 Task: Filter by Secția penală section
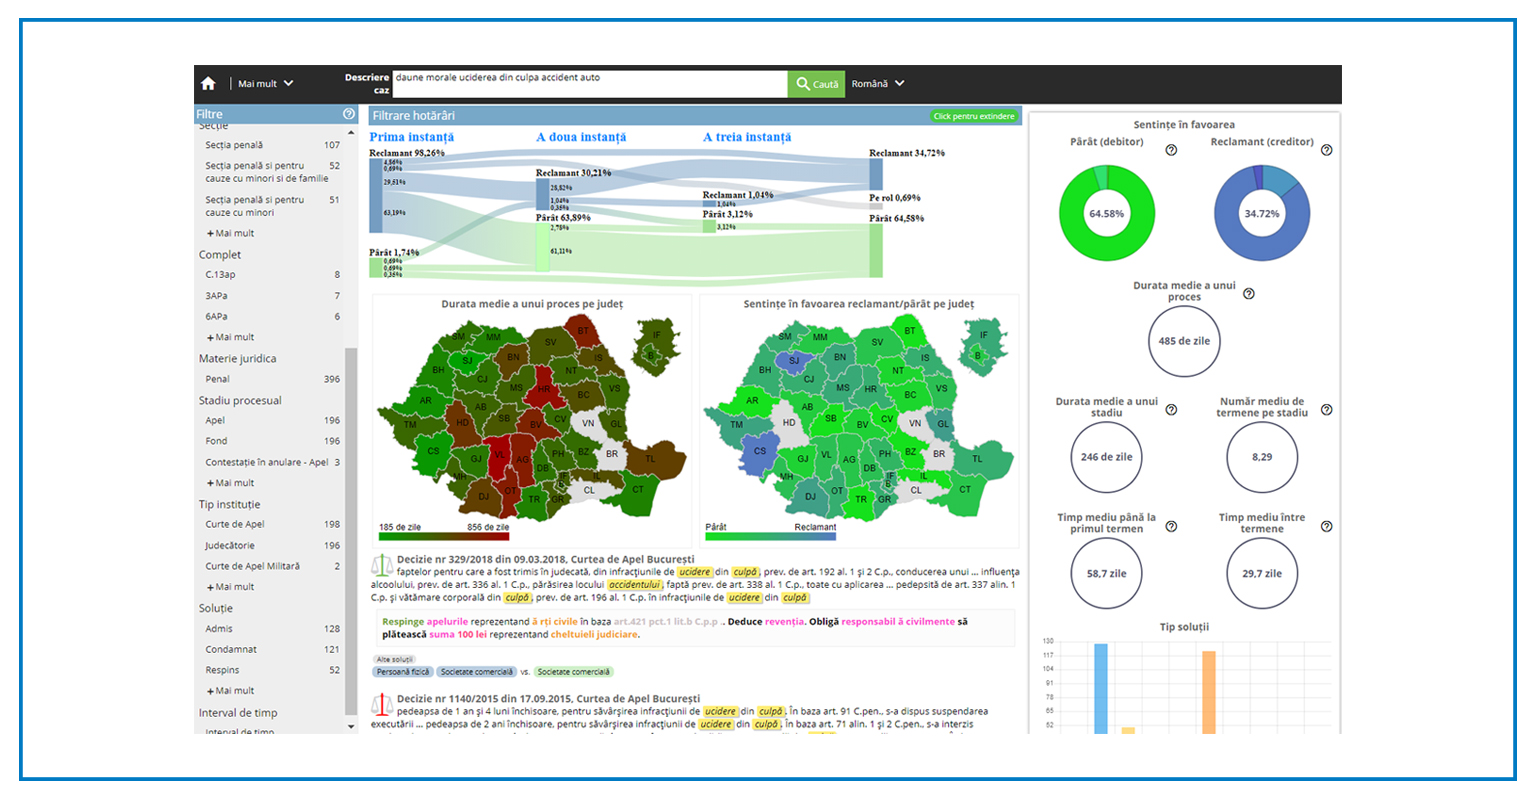tap(234, 145)
